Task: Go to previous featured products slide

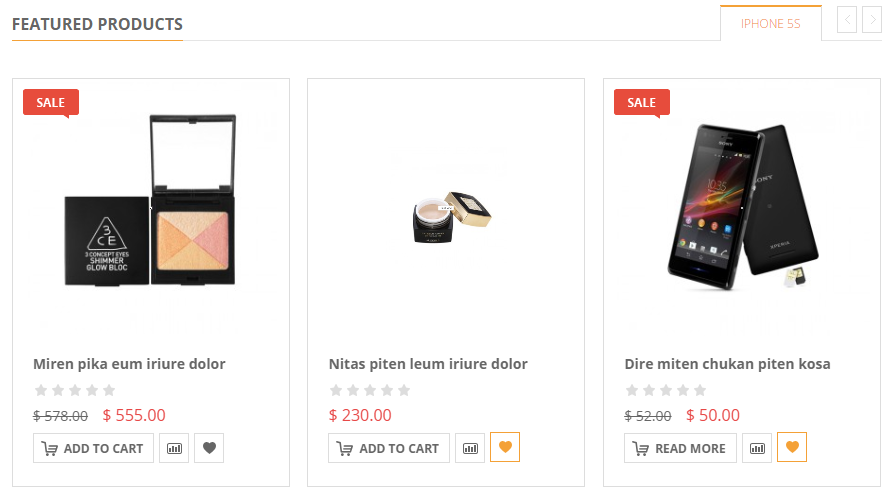Action: pos(847,20)
